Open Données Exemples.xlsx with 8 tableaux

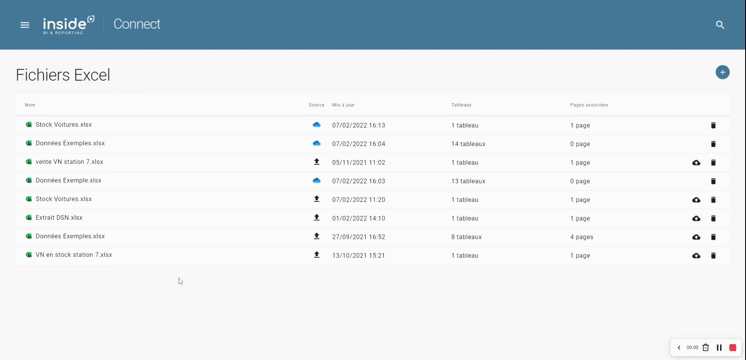point(70,236)
